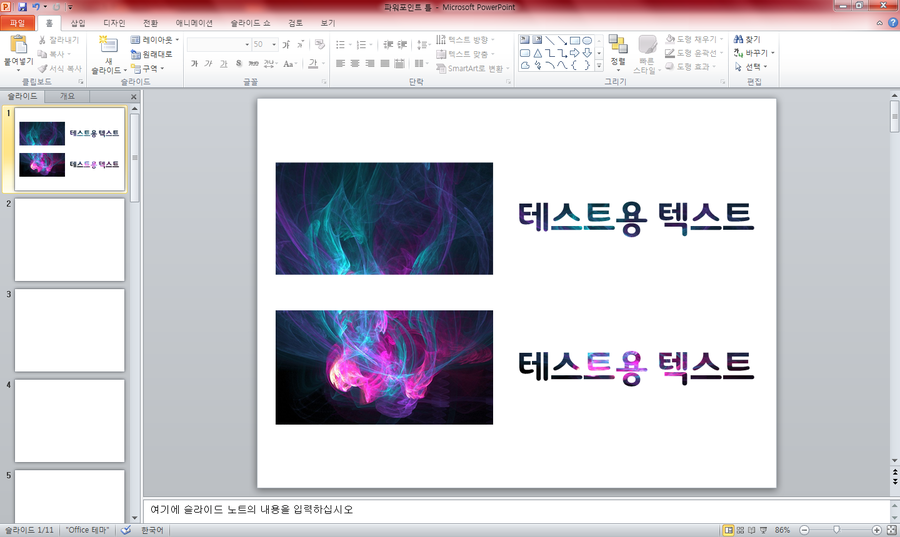Open PowerPoint help question mark icon

pyautogui.click(x=893, y=23)
